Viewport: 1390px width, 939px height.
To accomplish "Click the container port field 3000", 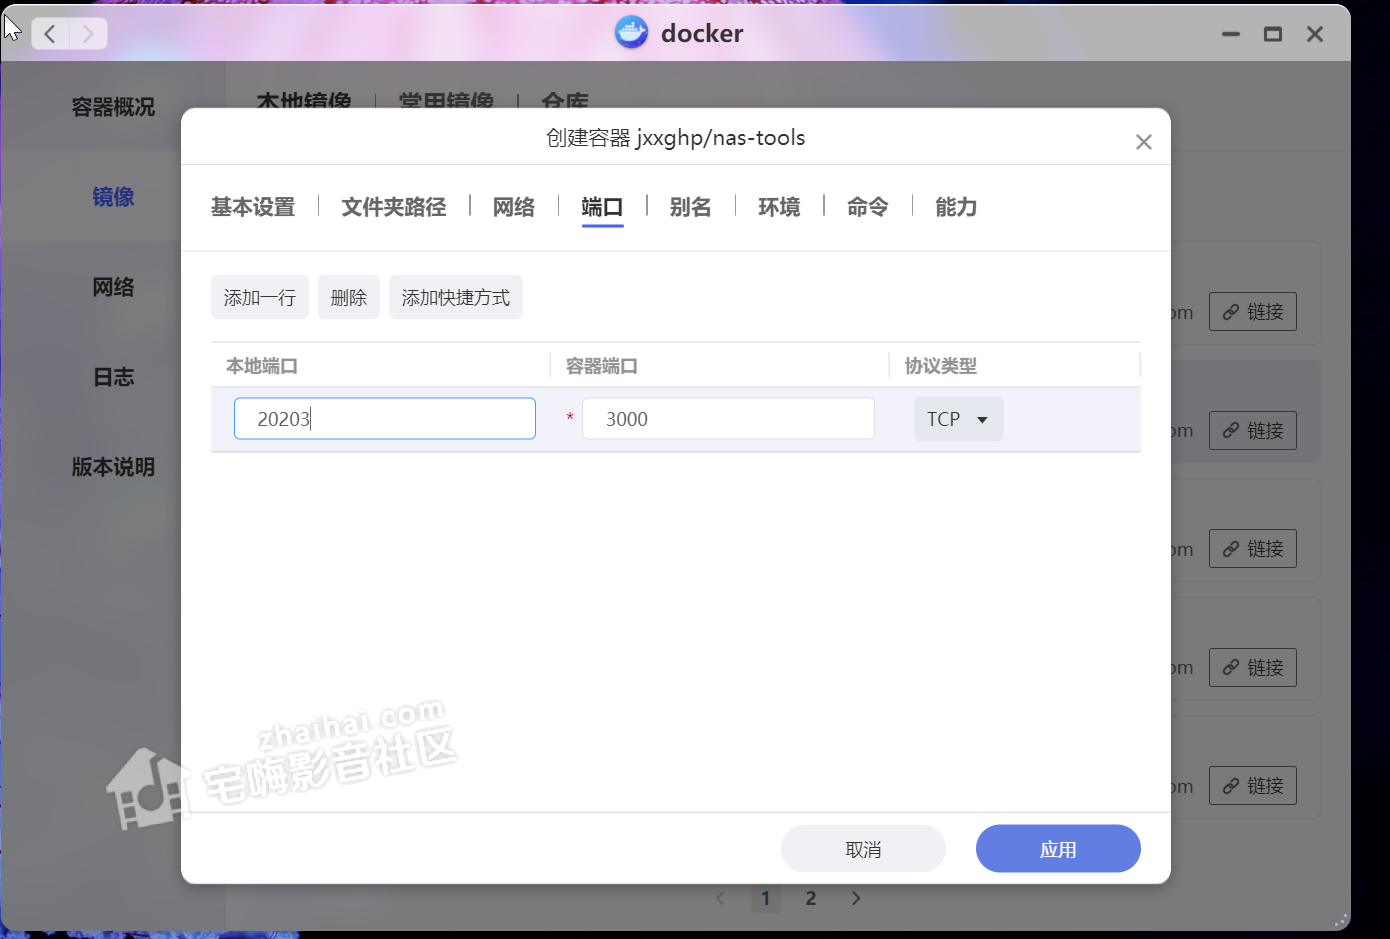I will (728, 419).
